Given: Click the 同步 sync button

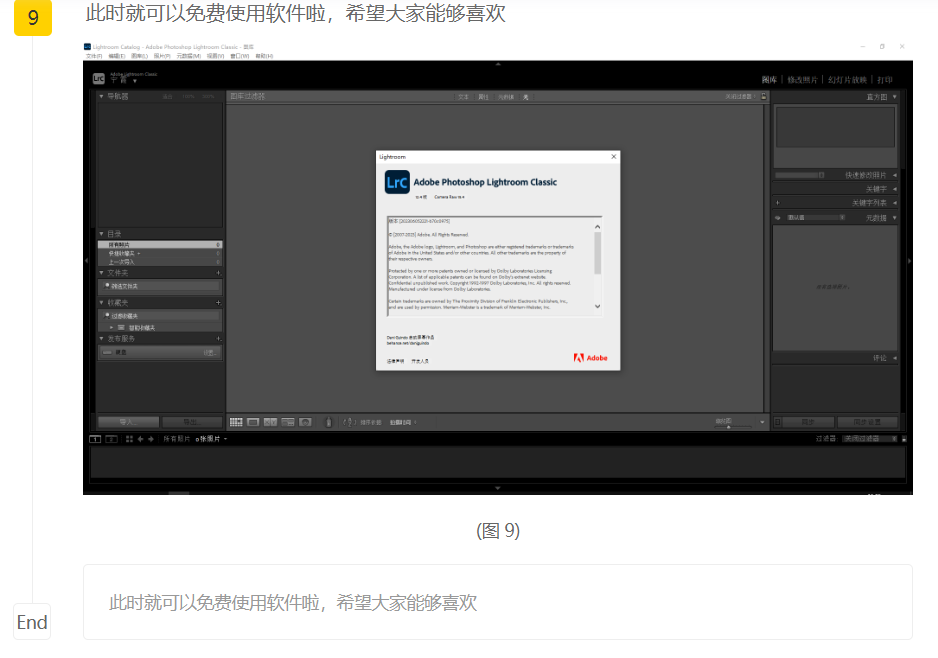Looking at the screenshot, I should pos(808,422).
